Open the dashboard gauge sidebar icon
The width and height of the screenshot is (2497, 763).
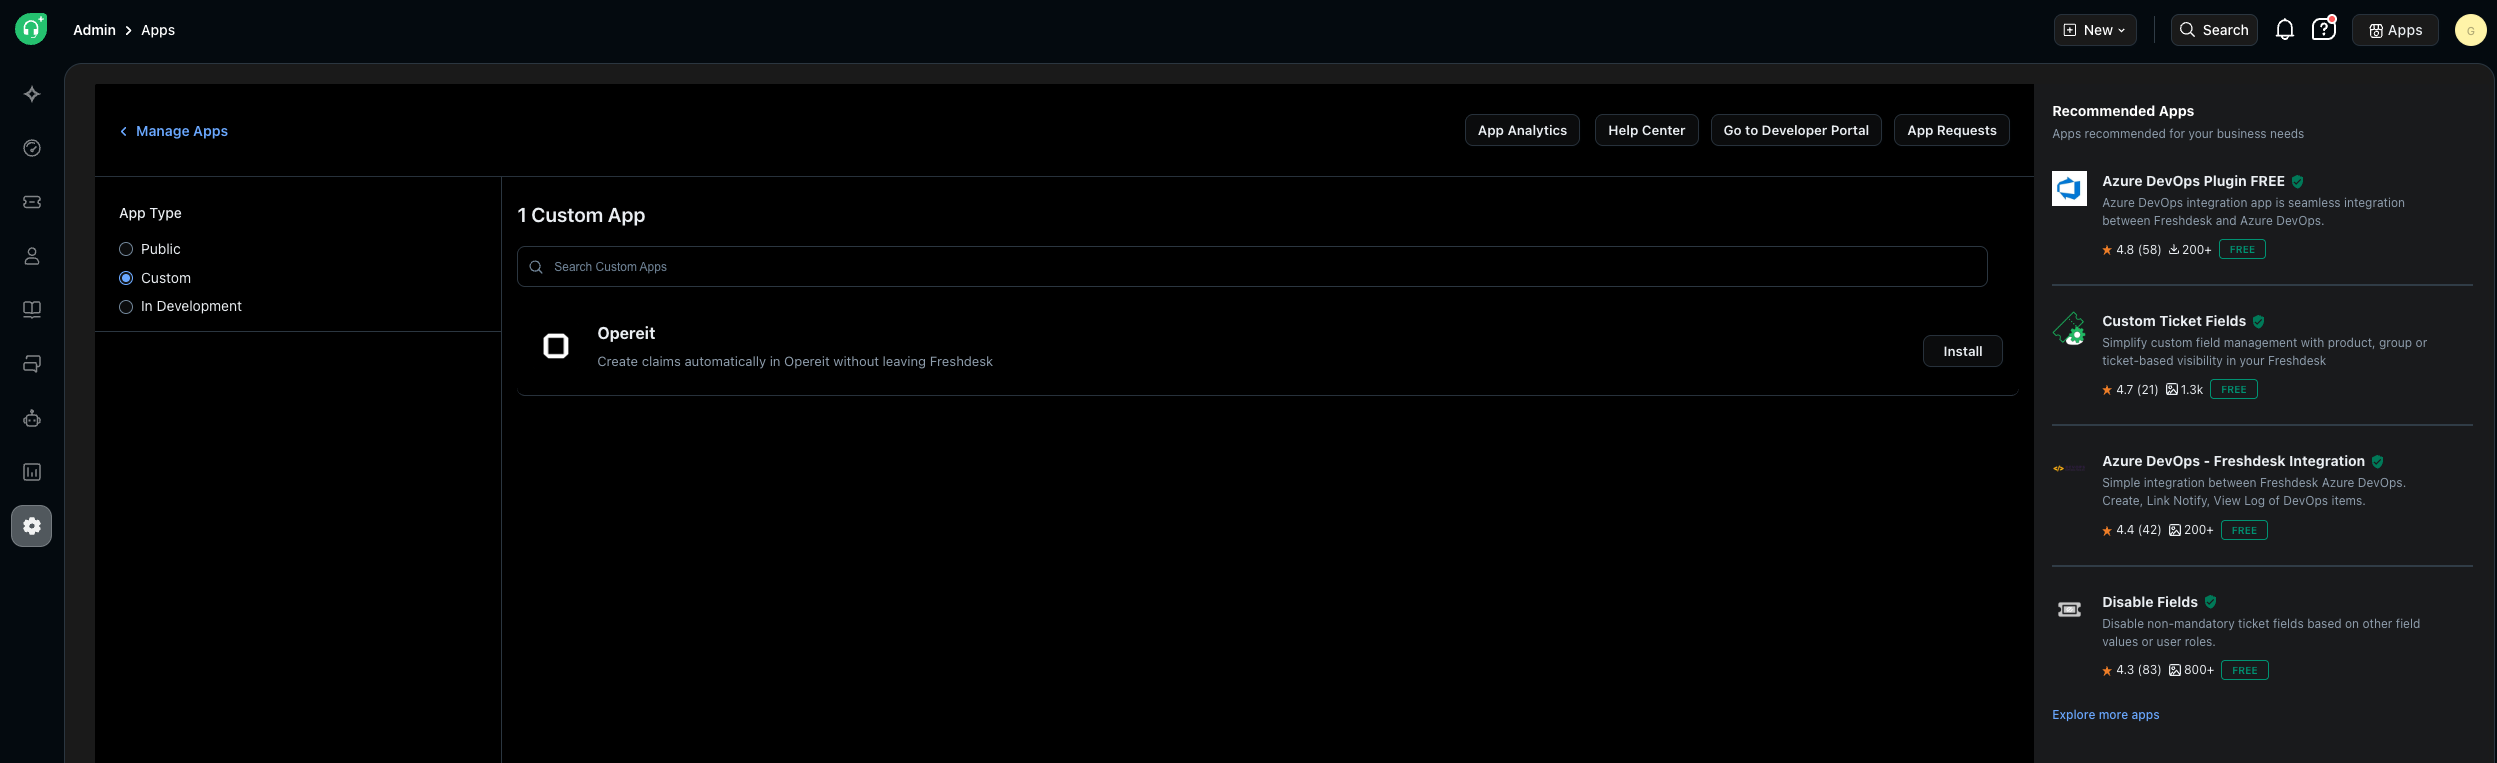pos(32,148)
